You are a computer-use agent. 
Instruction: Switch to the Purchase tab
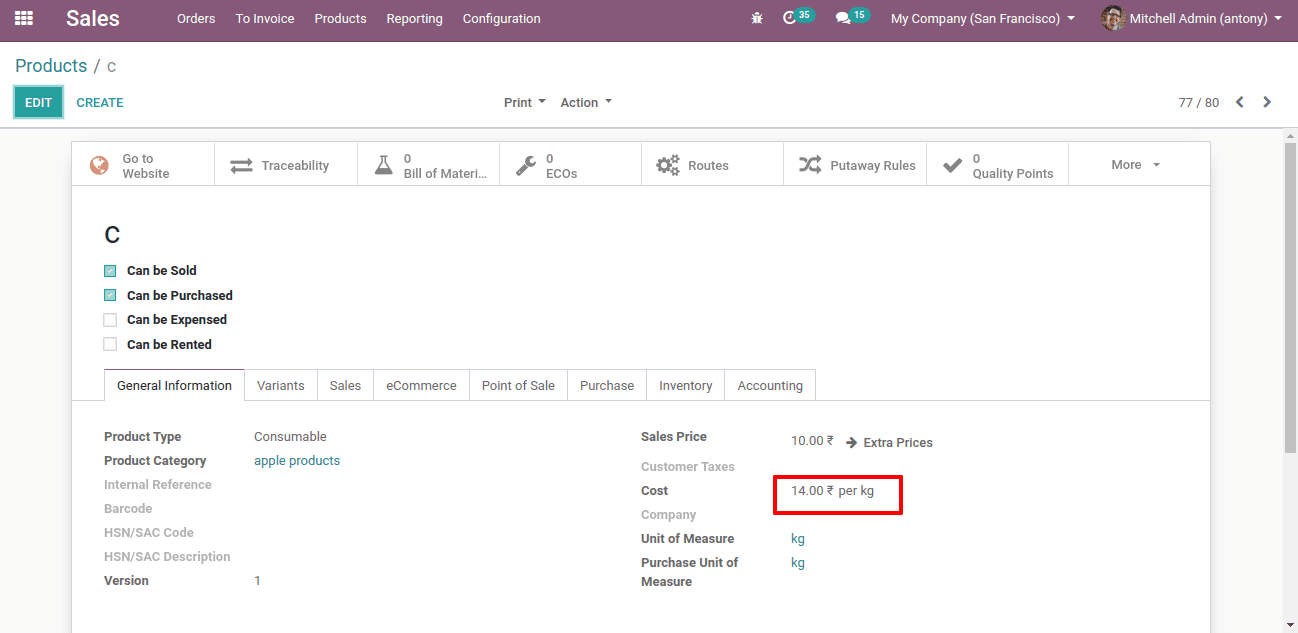(x=607, y=385)
